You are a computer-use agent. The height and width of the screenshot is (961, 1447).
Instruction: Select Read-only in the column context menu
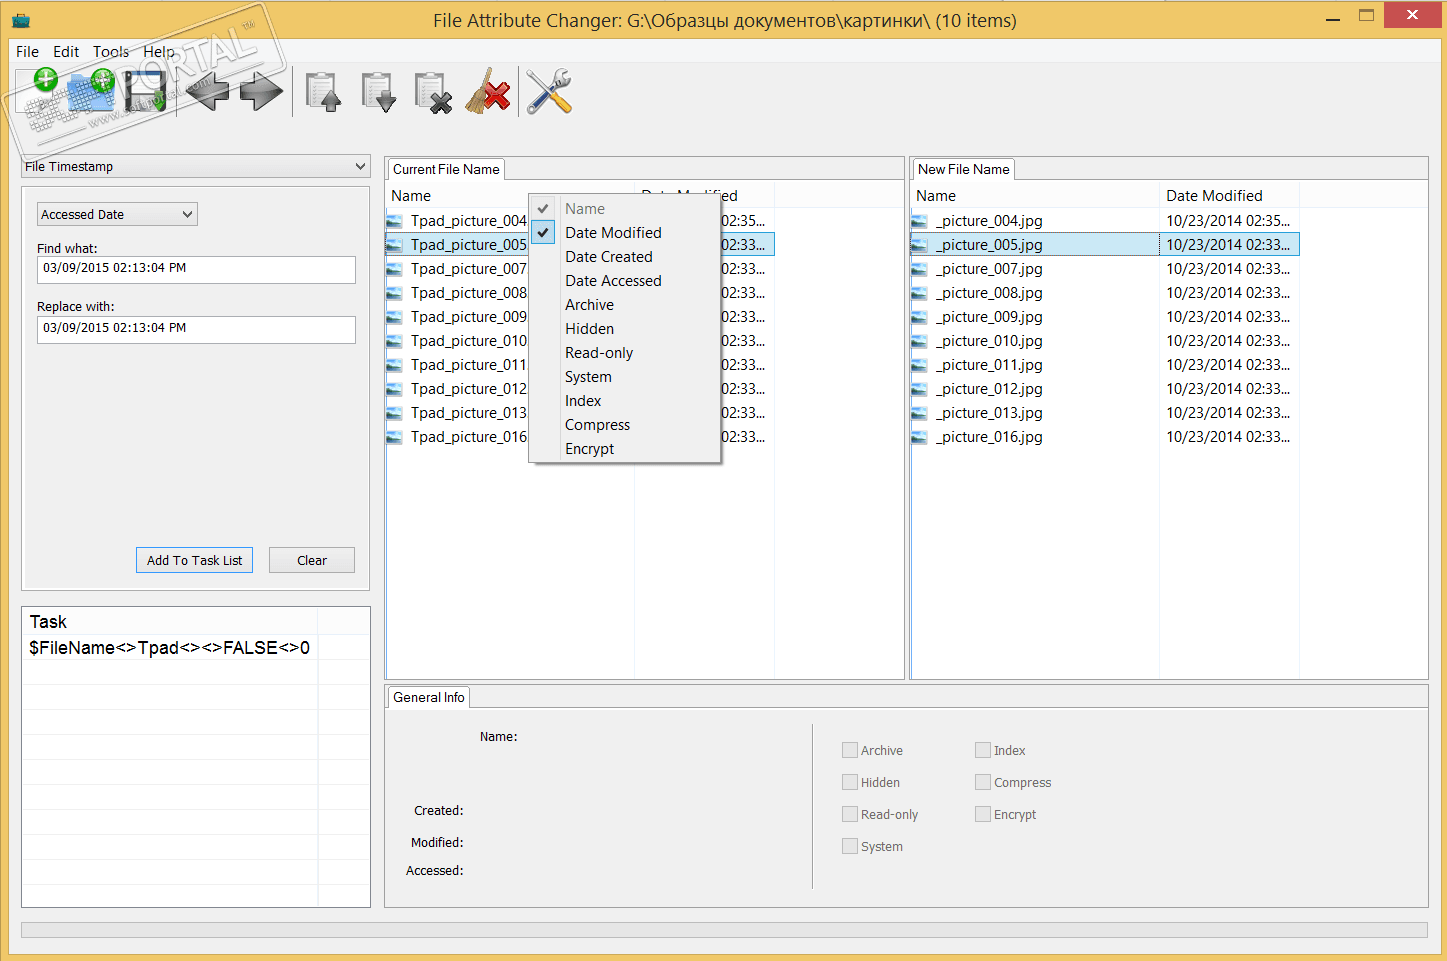coord(625,353)
